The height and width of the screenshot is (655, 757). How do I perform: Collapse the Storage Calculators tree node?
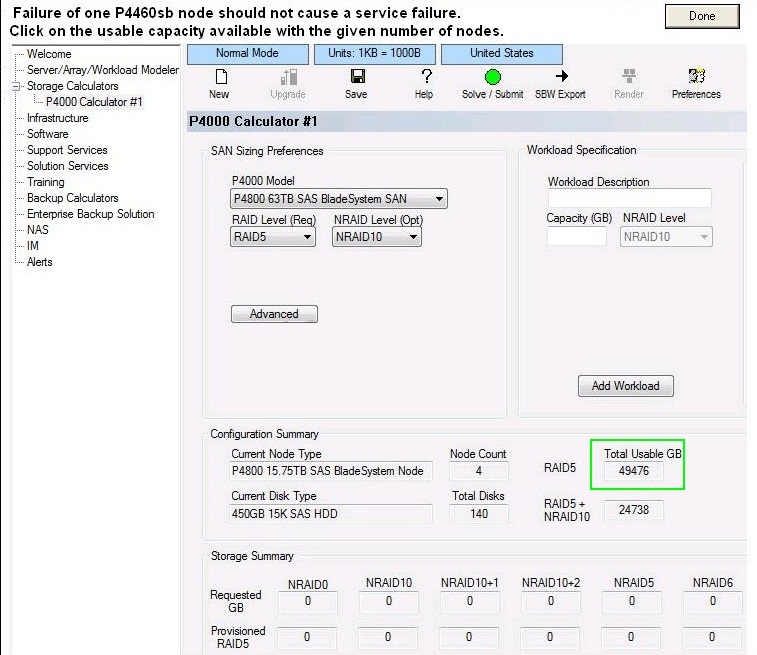tap(16, 86)
